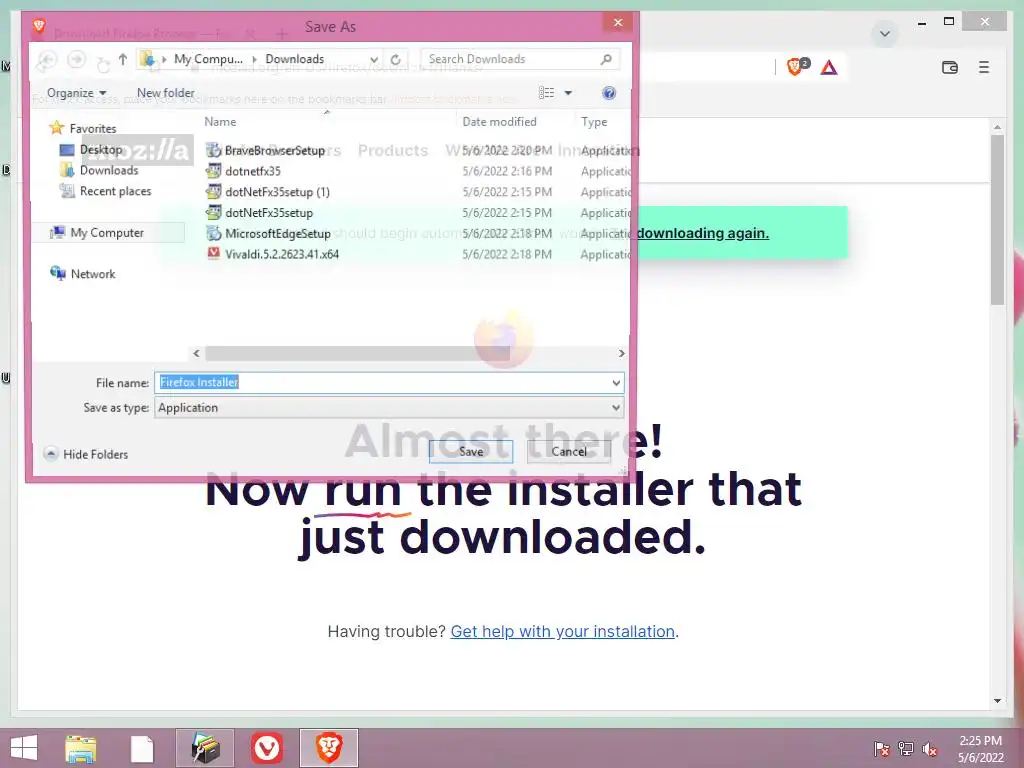Select My Compu... in the address path
Image resolution: width=1024 pixels, height=768 pixels.
coord(208,59)
